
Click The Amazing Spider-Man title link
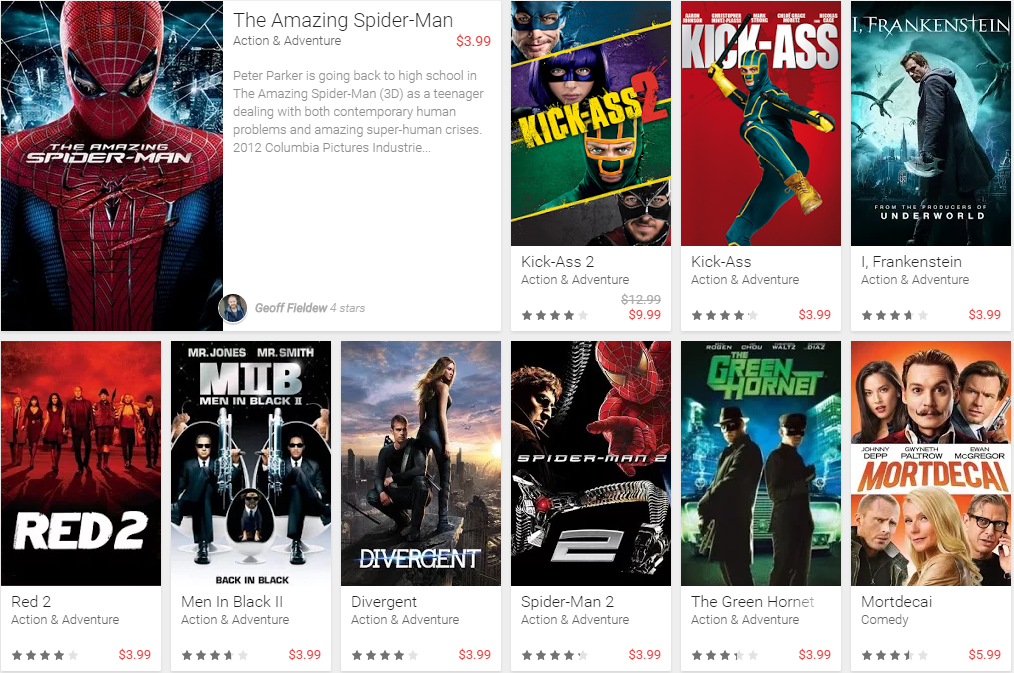click(x=343, y=20)
